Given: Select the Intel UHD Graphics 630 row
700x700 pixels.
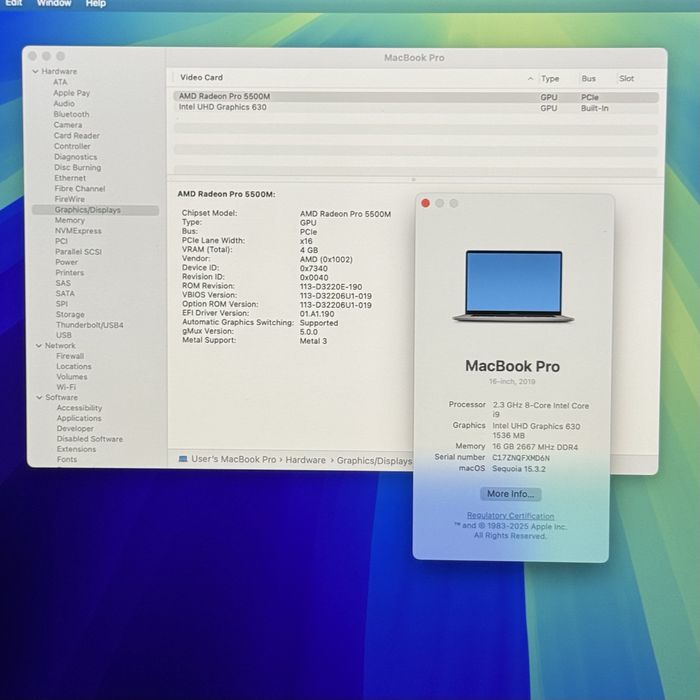Looking at the screenshot, I should click(x=416, y=108).
